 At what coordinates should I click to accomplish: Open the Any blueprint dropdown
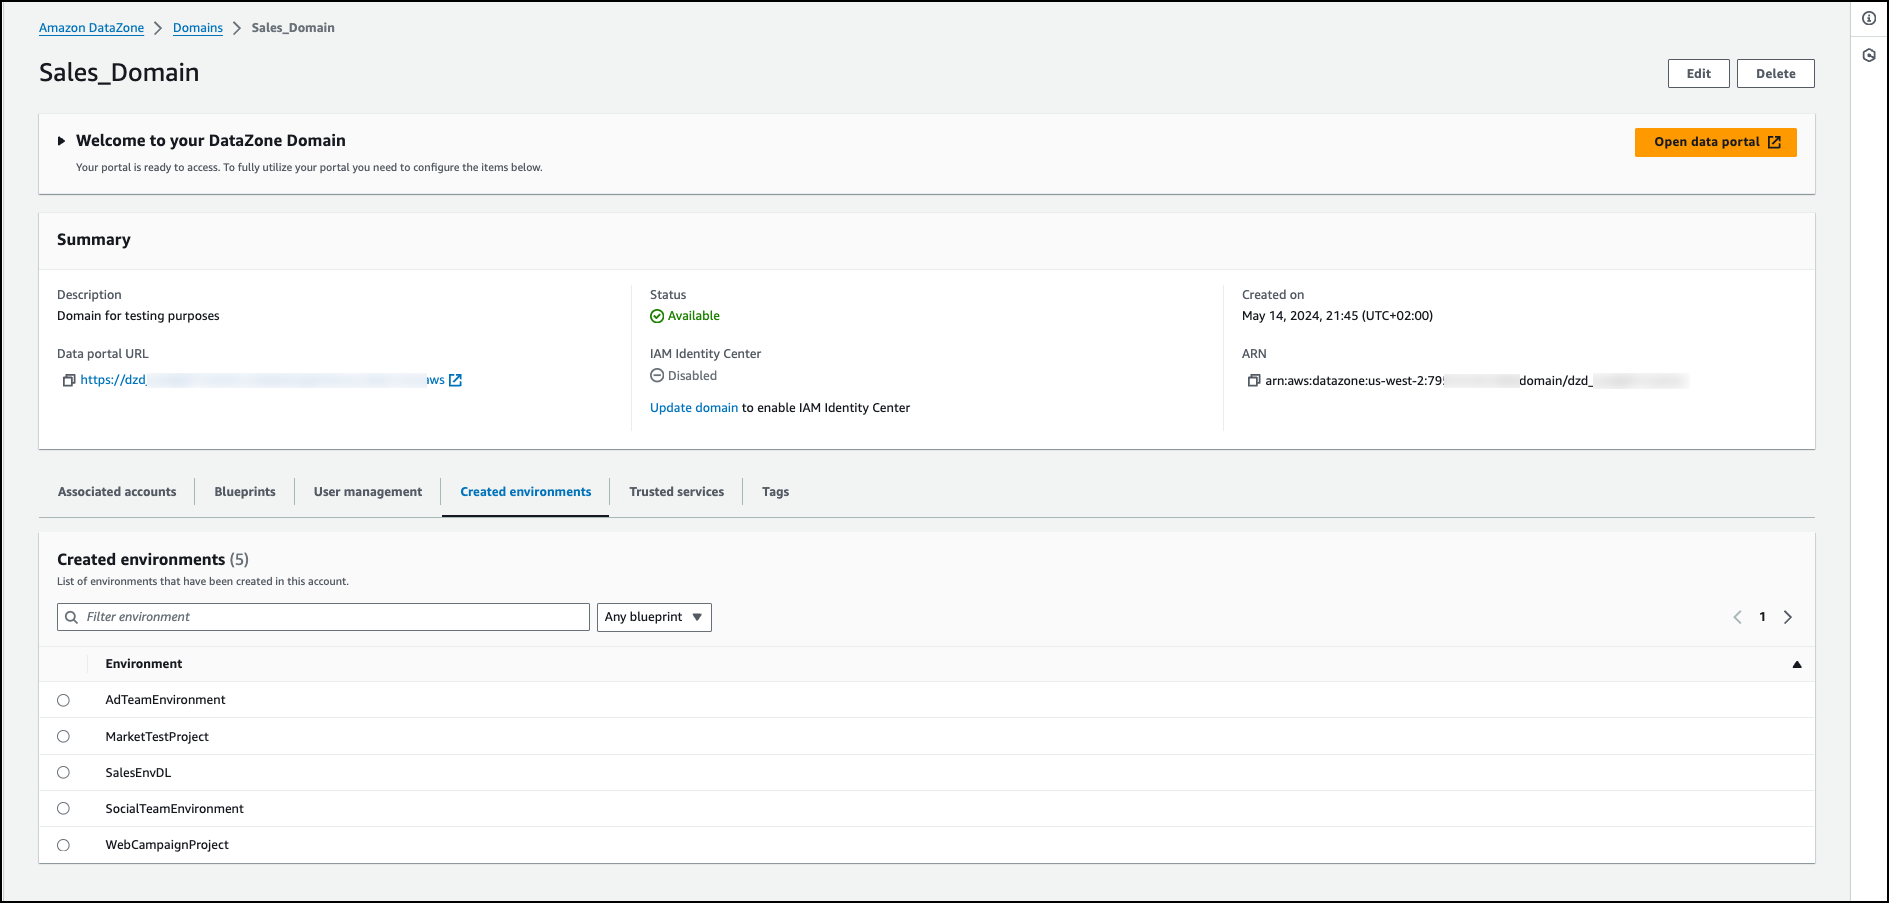pos(654,617)
